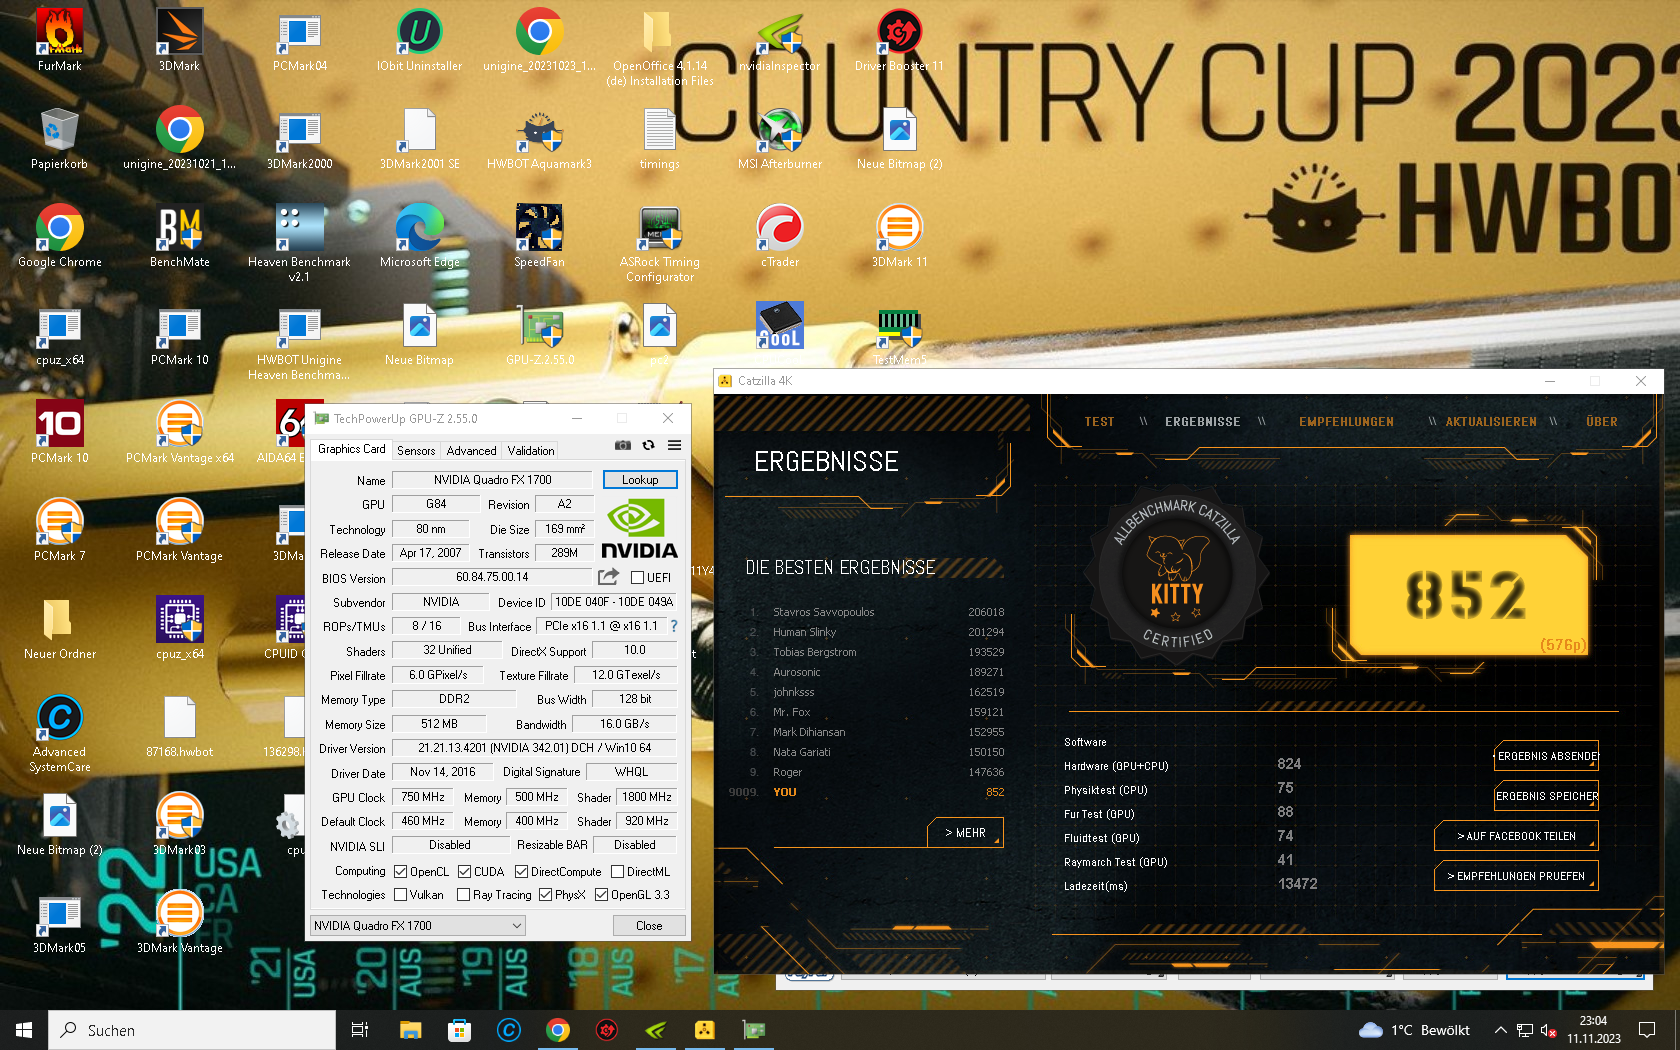Open Microsoft Store from the taskbar
The height and width of the screenshot is (1050, 1680).
pos(459,1030)
